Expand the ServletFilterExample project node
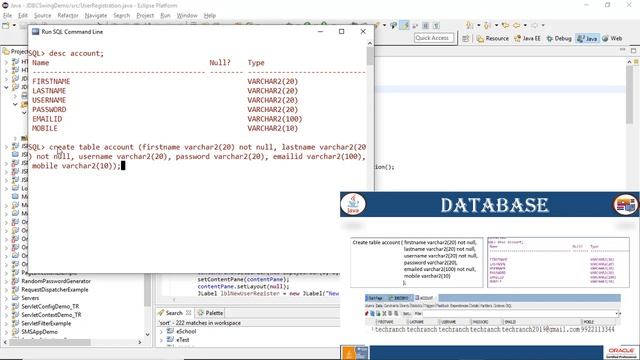 click(6, 323)
